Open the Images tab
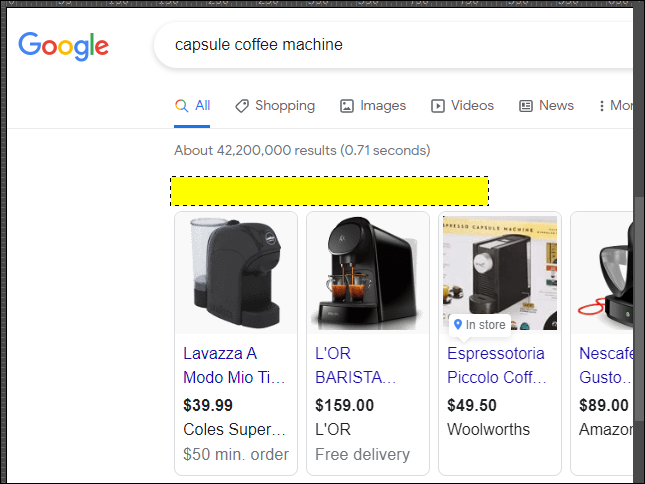Image resolution: width=645 pixels, height=484 pixels. pyautogui.click(x=373, y=106)
